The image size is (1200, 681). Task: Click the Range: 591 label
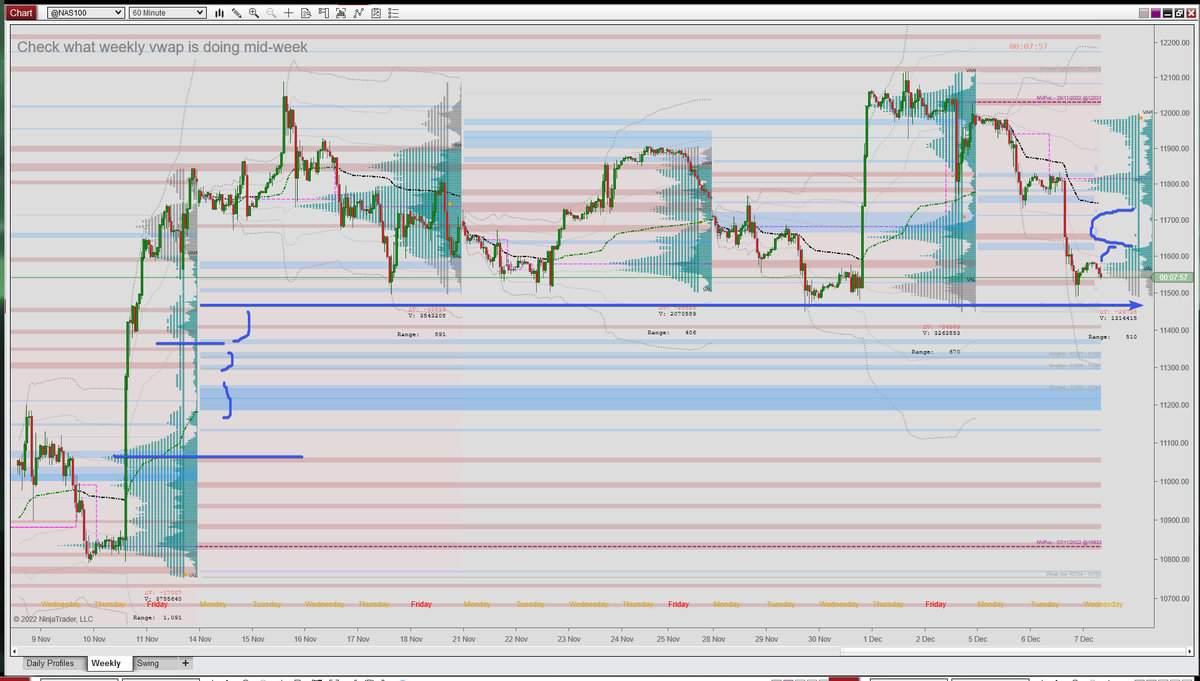click(x=421, y=334)
